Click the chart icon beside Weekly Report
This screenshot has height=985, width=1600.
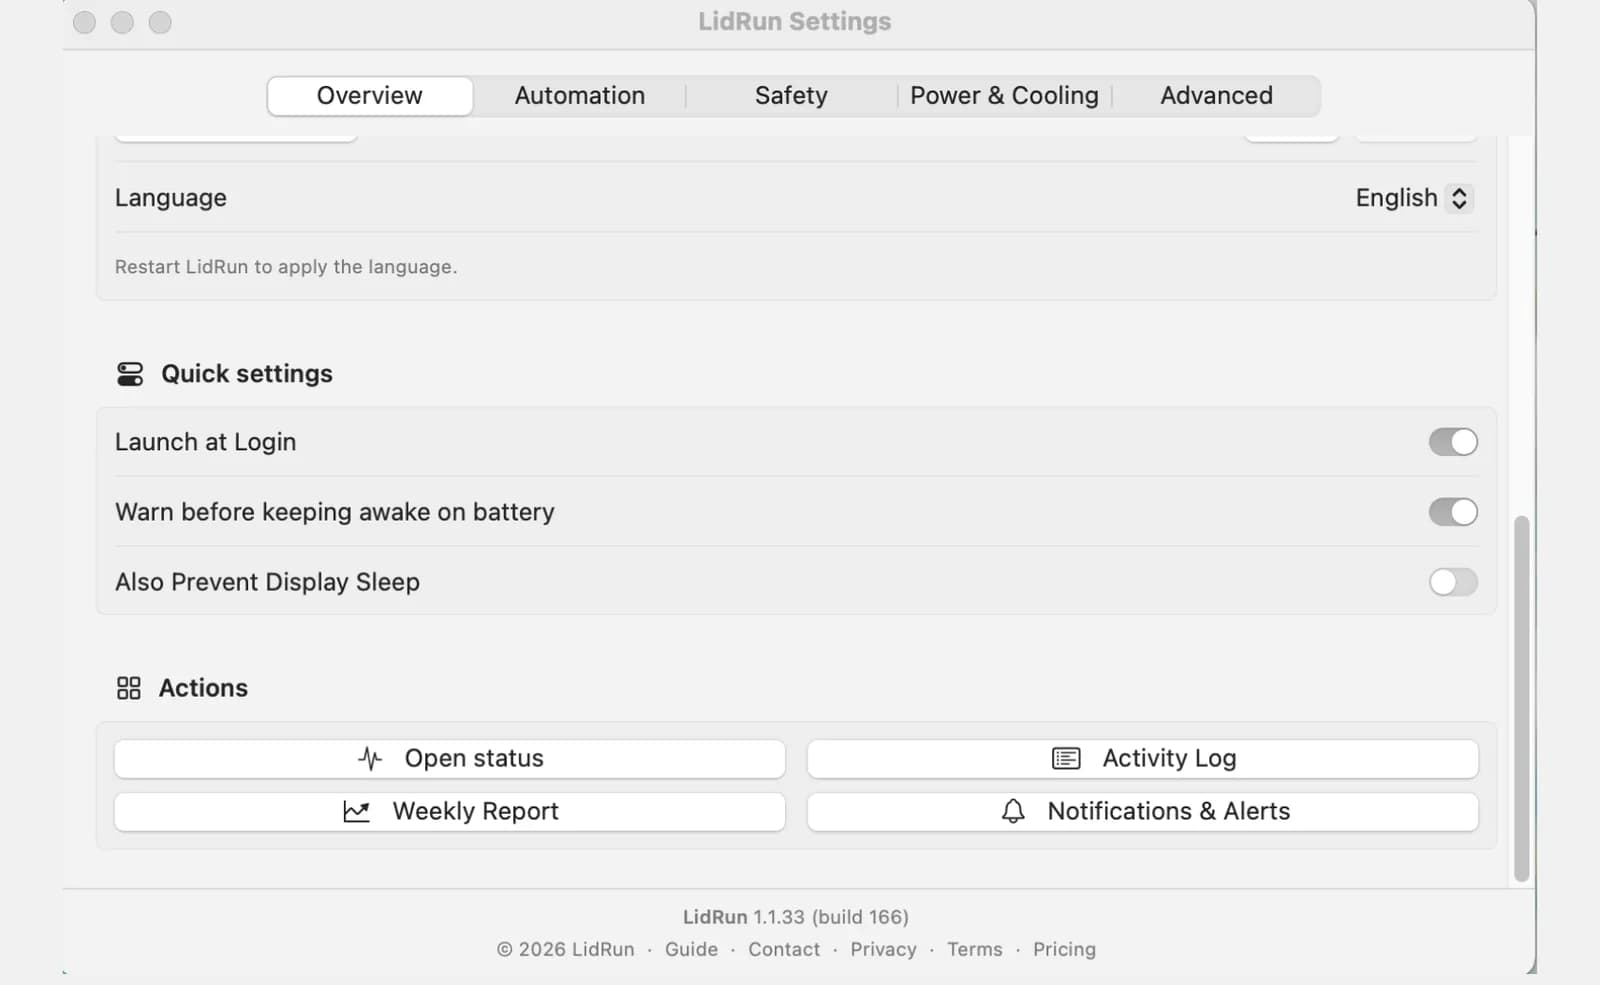pos(356,812)
